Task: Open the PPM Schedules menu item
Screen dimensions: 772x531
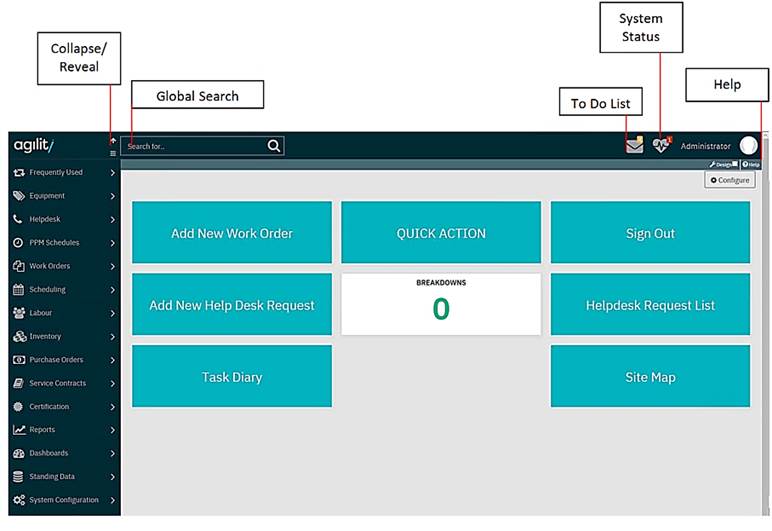Action: [54, 243]
